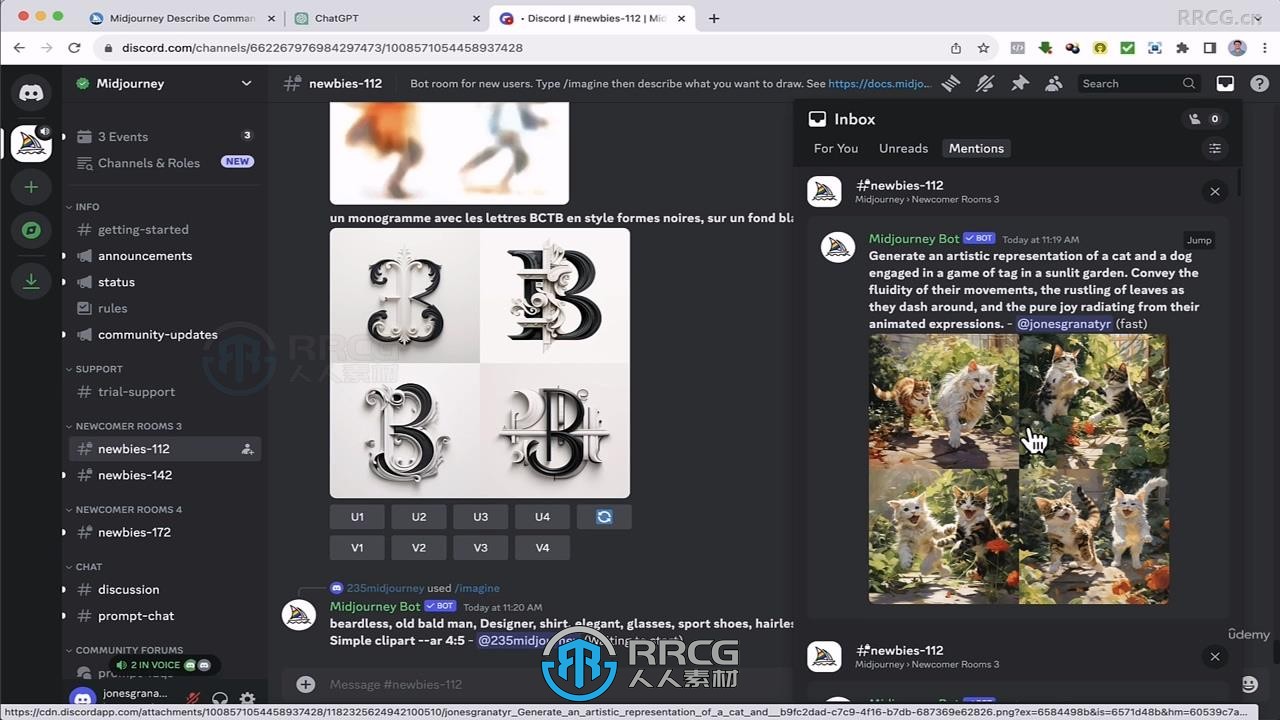
Task: Switch to For You inbox tab
Action: coord(836,148)
